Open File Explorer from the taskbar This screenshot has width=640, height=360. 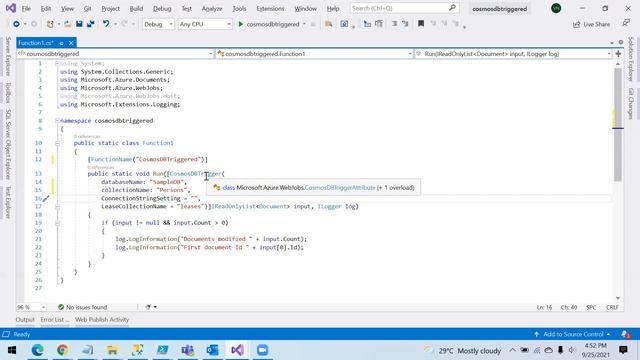coord(112,350)
